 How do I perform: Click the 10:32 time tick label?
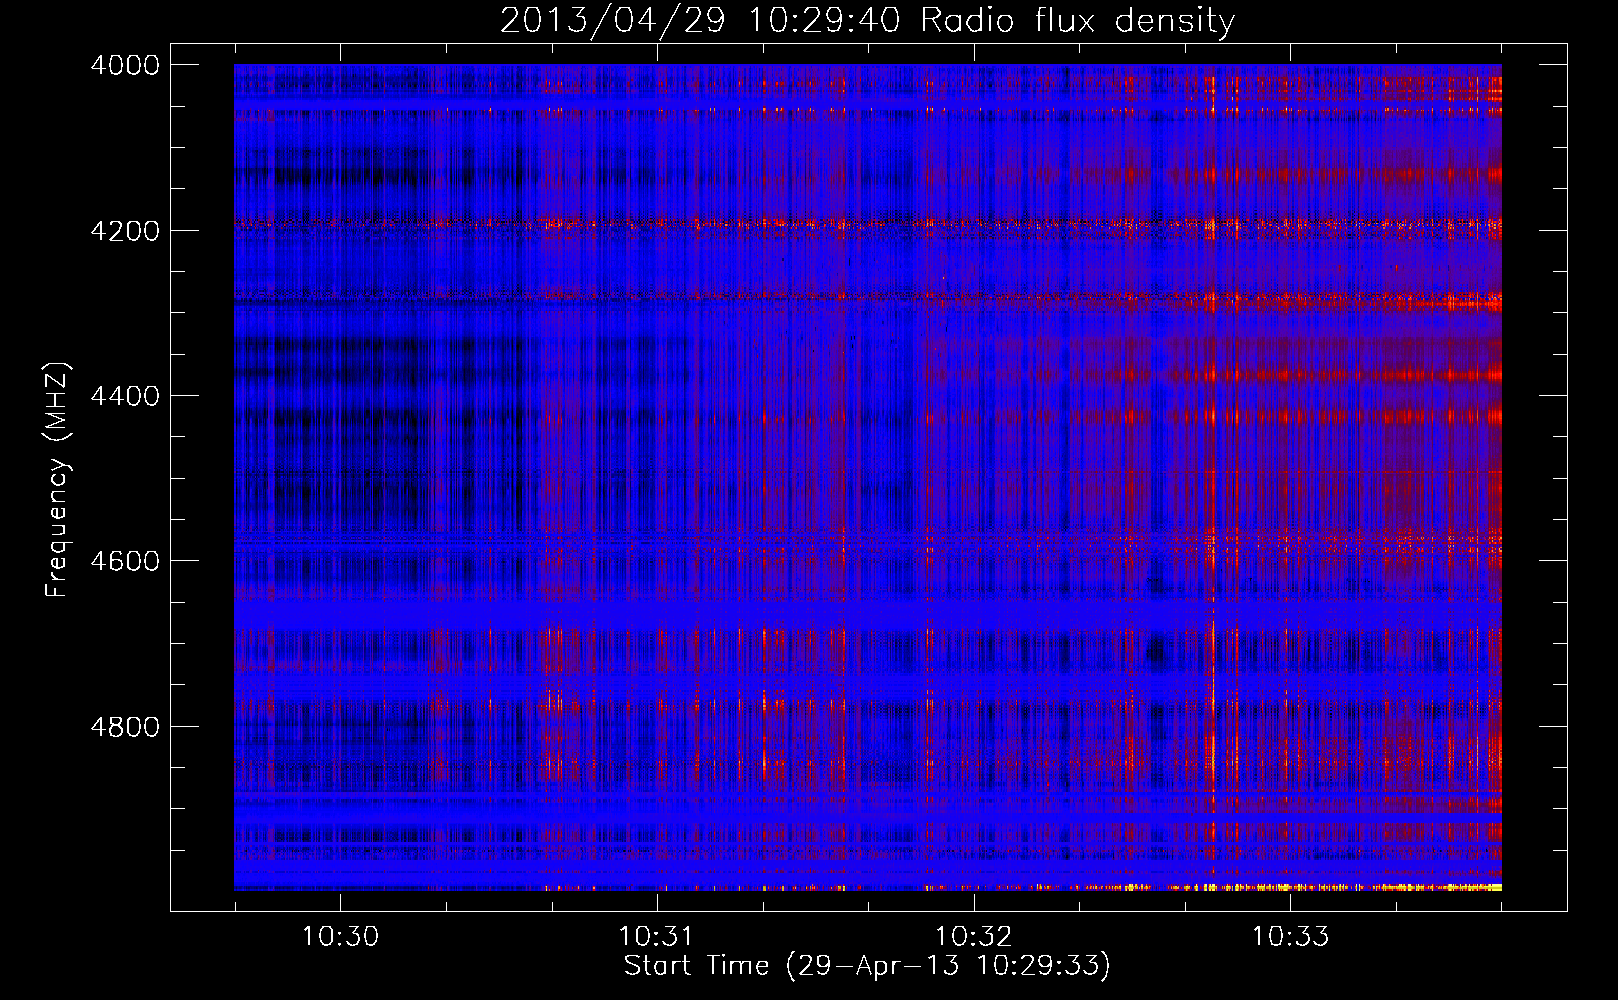(x=973, y=936)
